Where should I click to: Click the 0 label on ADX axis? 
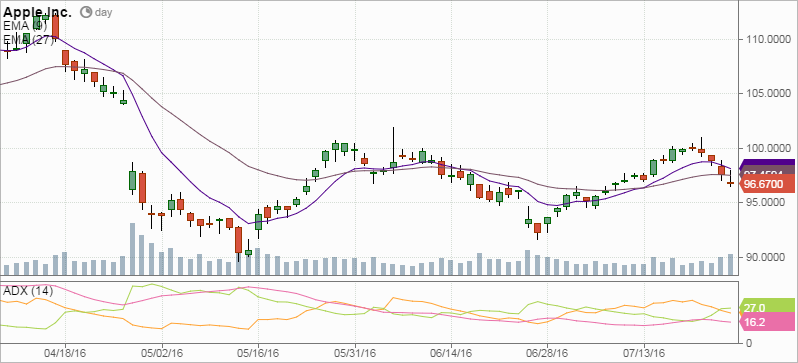748,343
